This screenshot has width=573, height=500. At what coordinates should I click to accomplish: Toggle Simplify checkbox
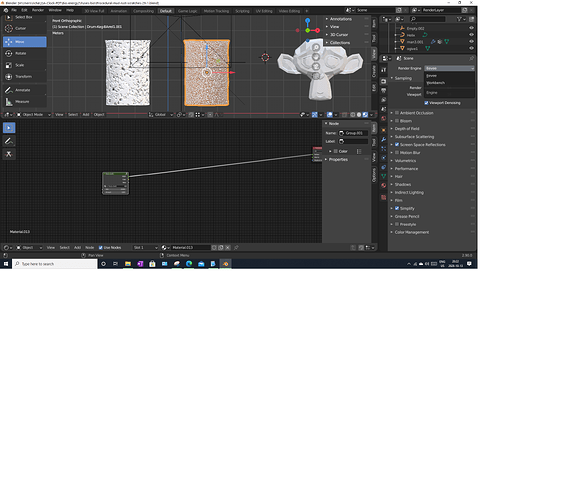(x=397, y=208)
